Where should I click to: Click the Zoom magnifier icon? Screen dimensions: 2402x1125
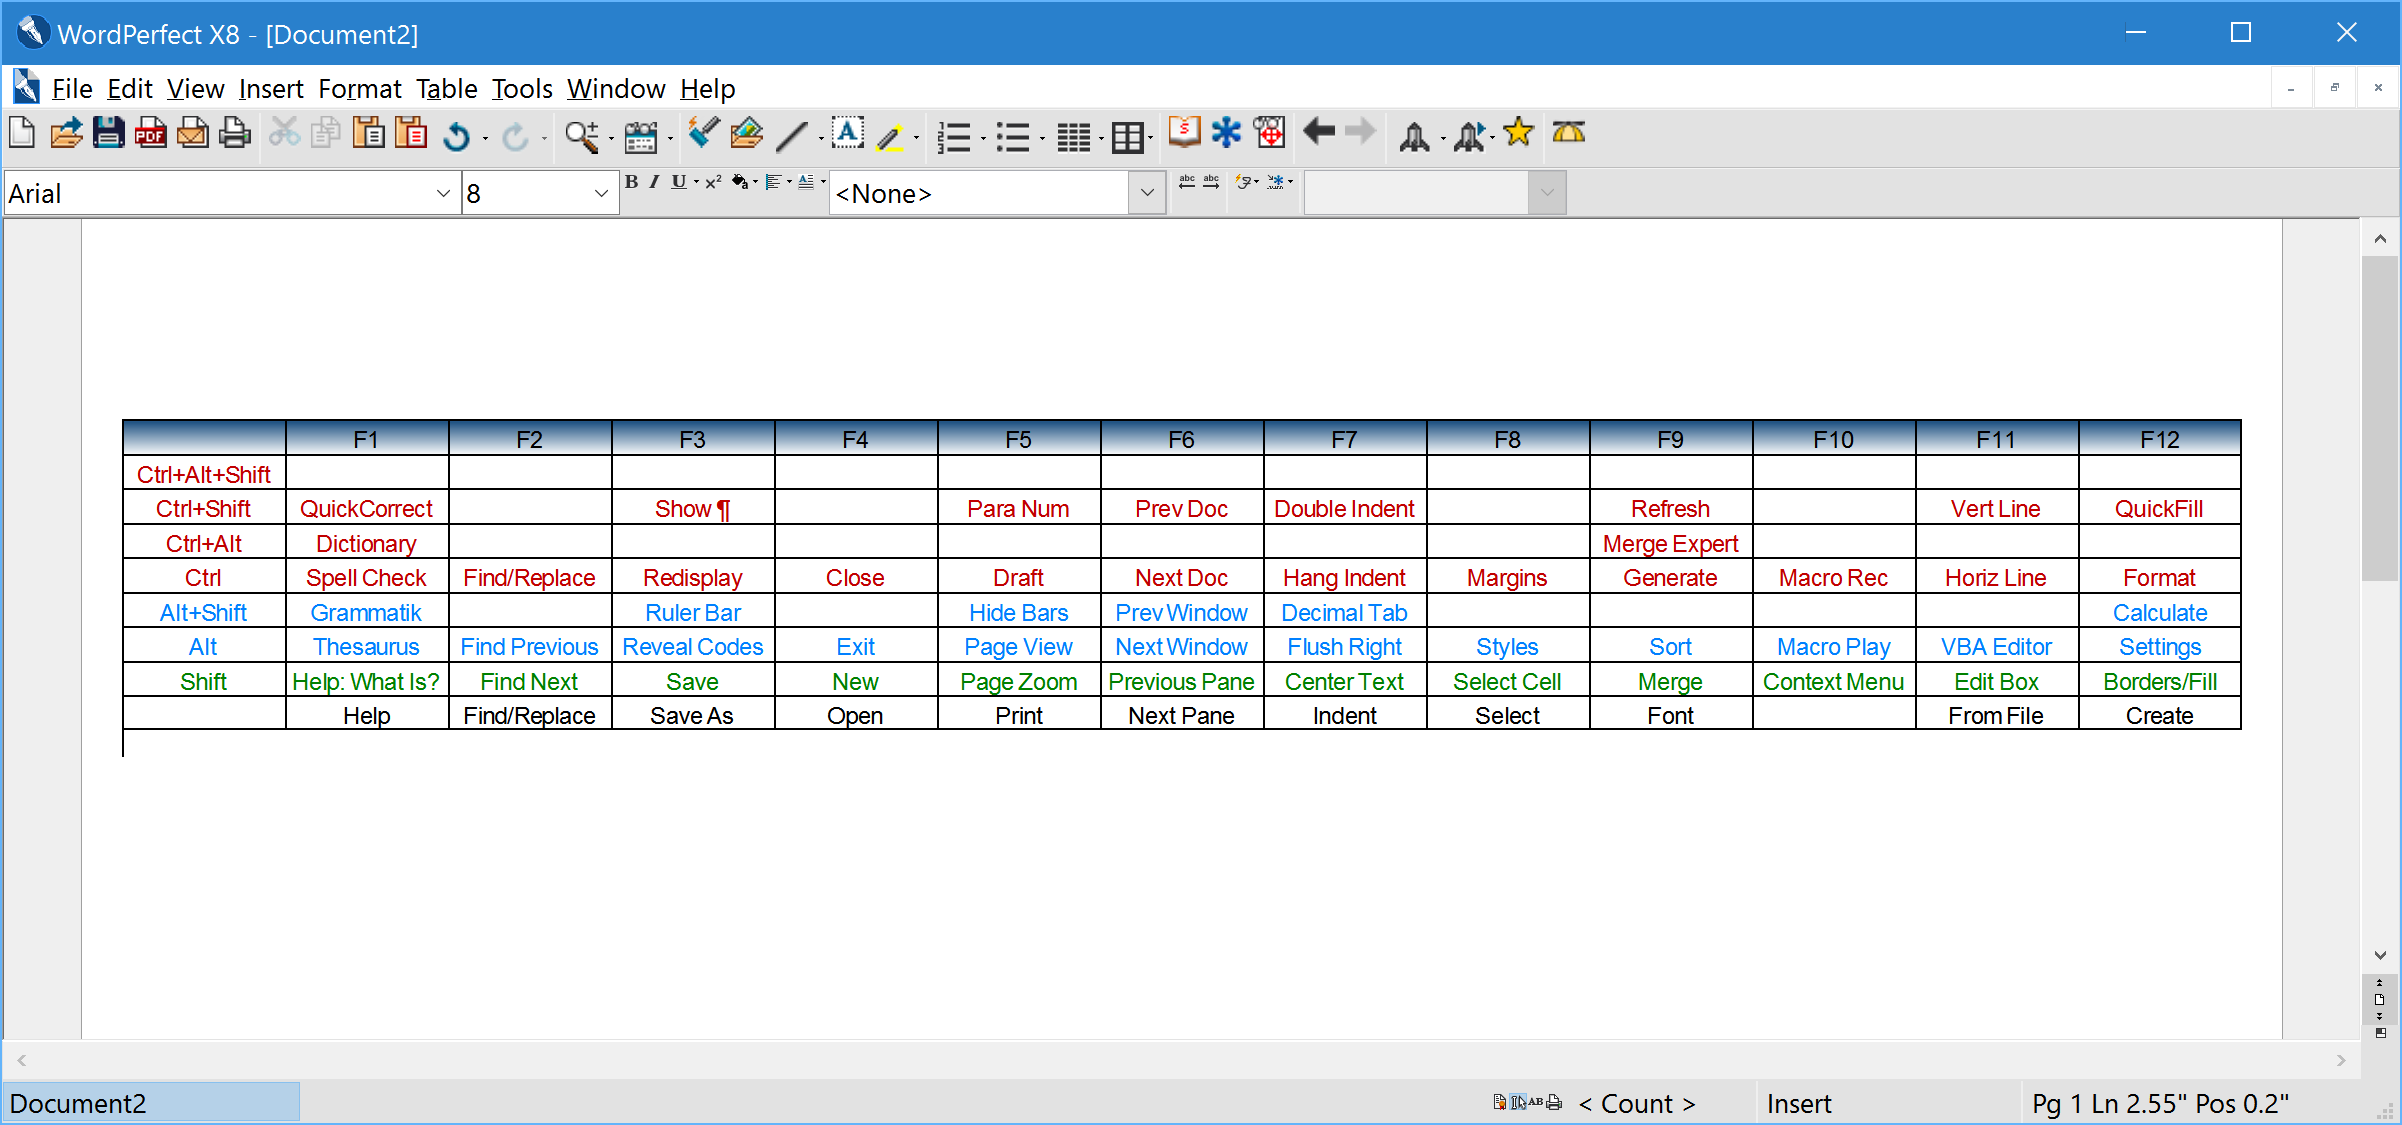(x=580, y=135)
